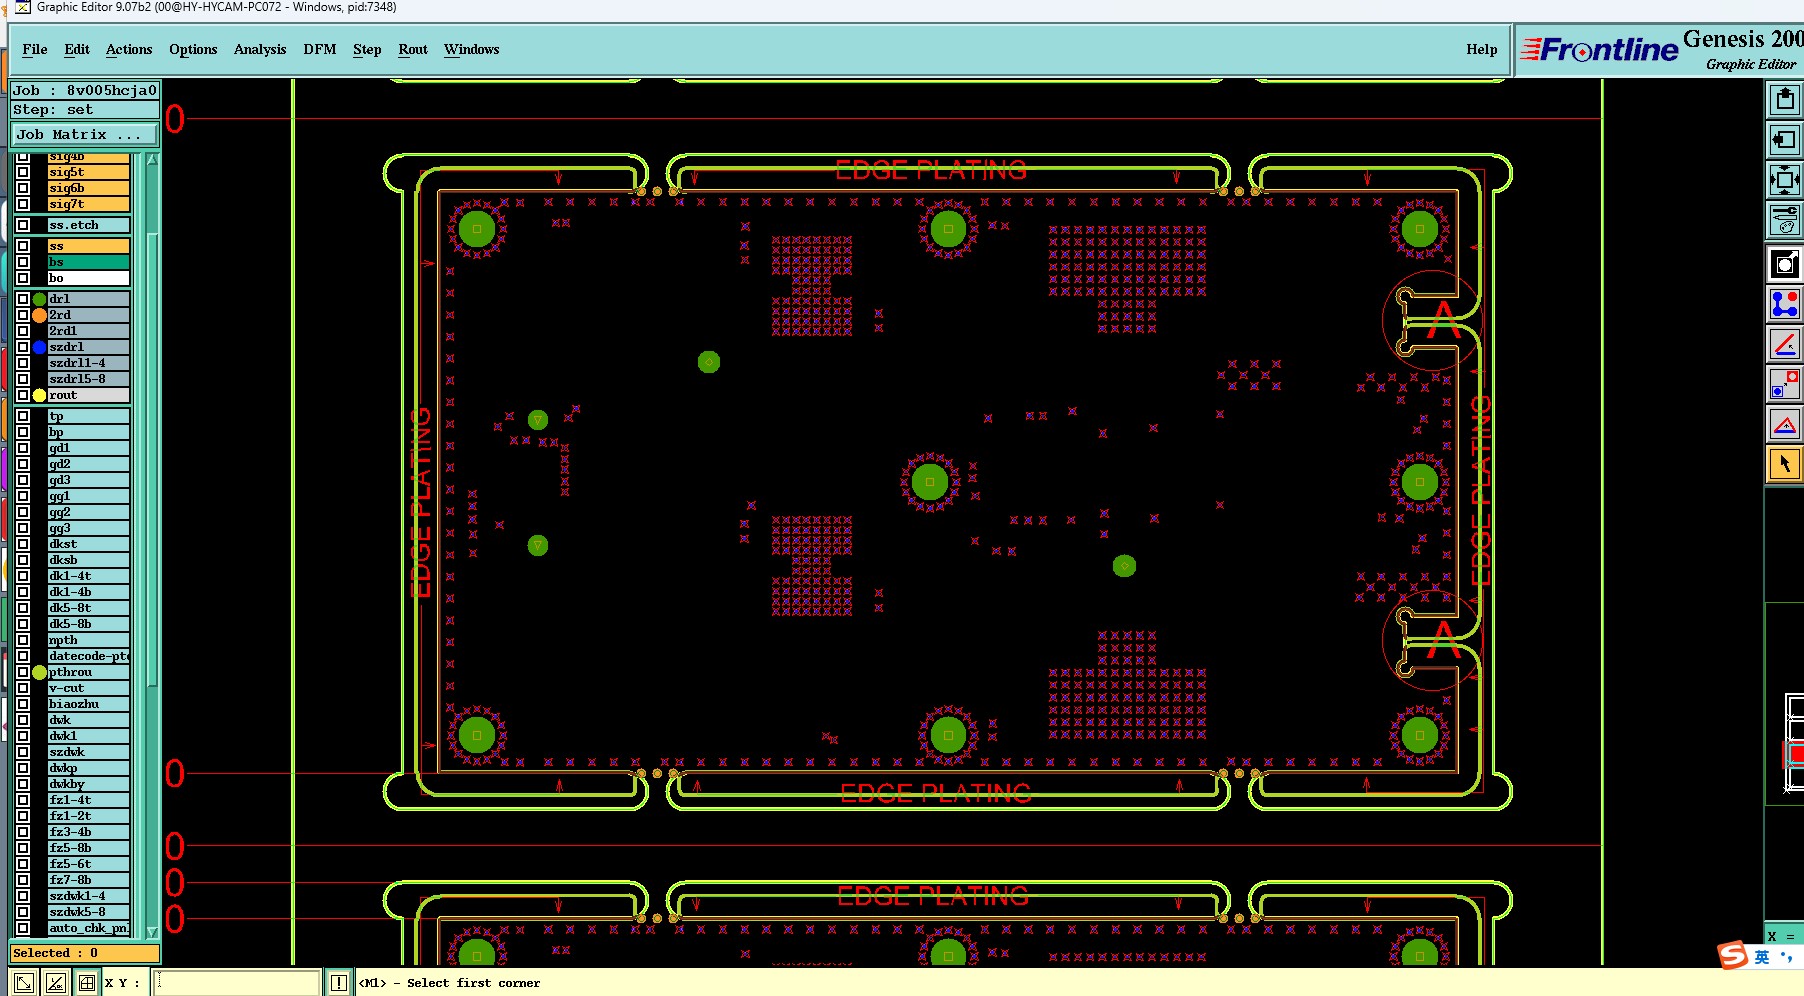This screenshot has height=996, width=1804.
Task: Toggle checkbox for layer szdrl1-4
Action: pos(23,363)
